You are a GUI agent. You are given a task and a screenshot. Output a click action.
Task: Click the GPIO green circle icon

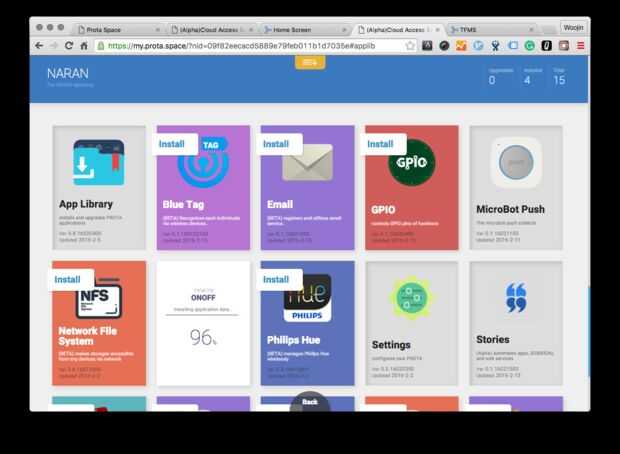pyautogui.click(x=412, y=163)
